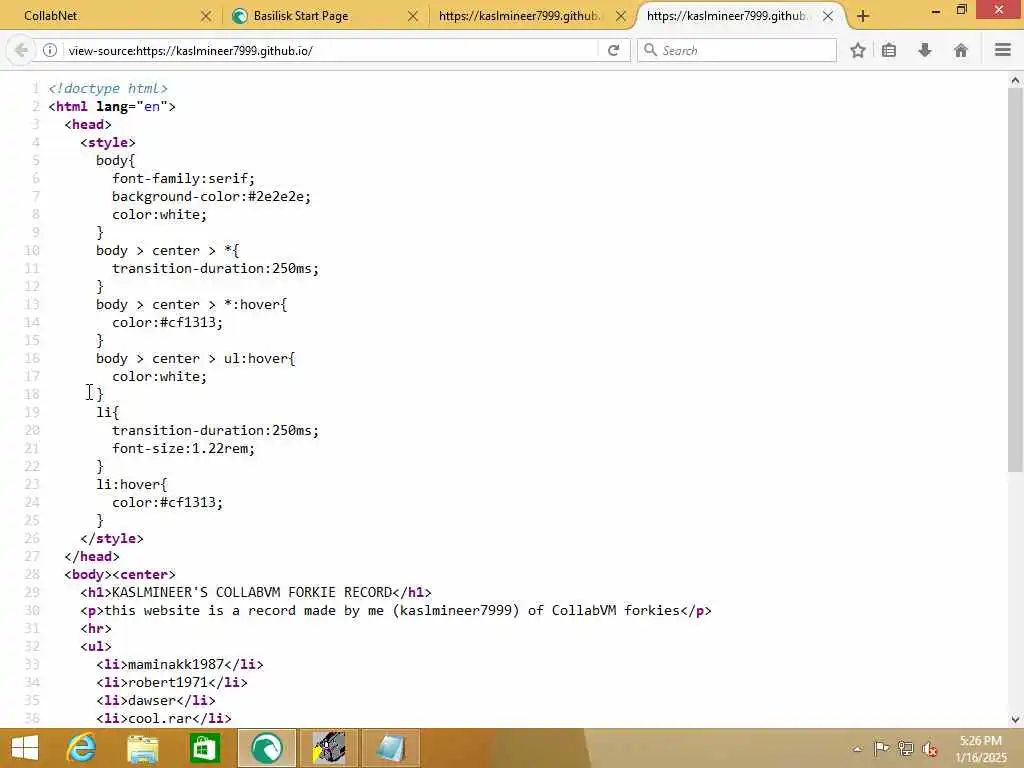Open site information icon in address bar
This screenshot has height=768, width=1024.
(x=50, y=50)
